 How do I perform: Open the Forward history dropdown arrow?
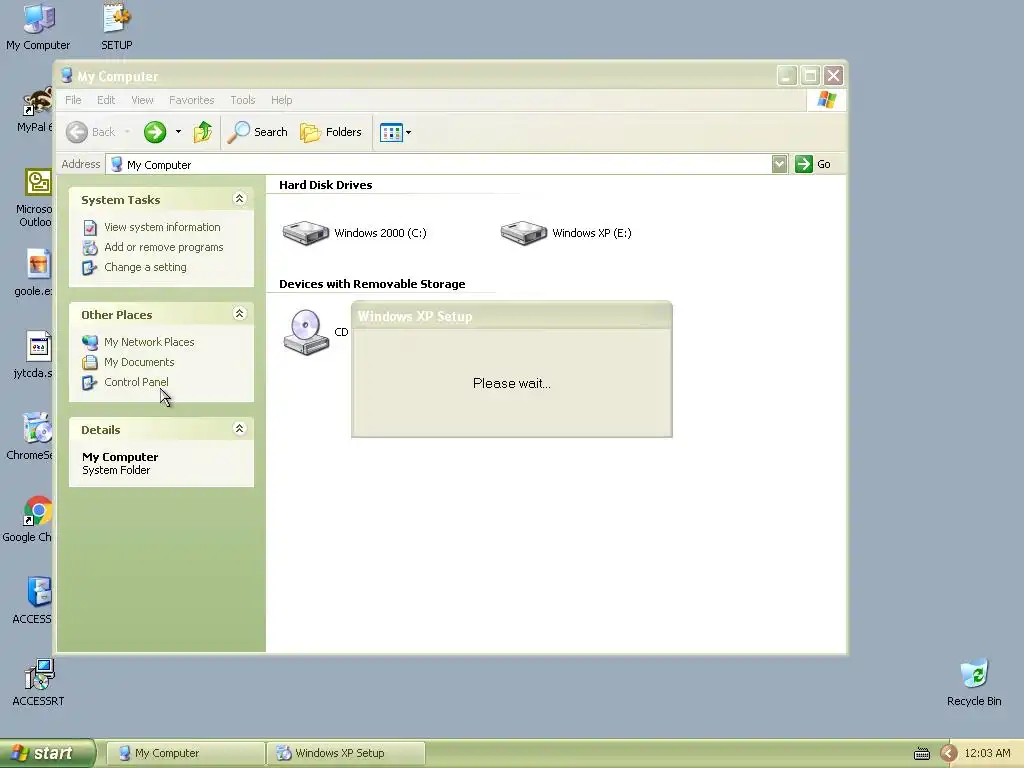point(178,132)
